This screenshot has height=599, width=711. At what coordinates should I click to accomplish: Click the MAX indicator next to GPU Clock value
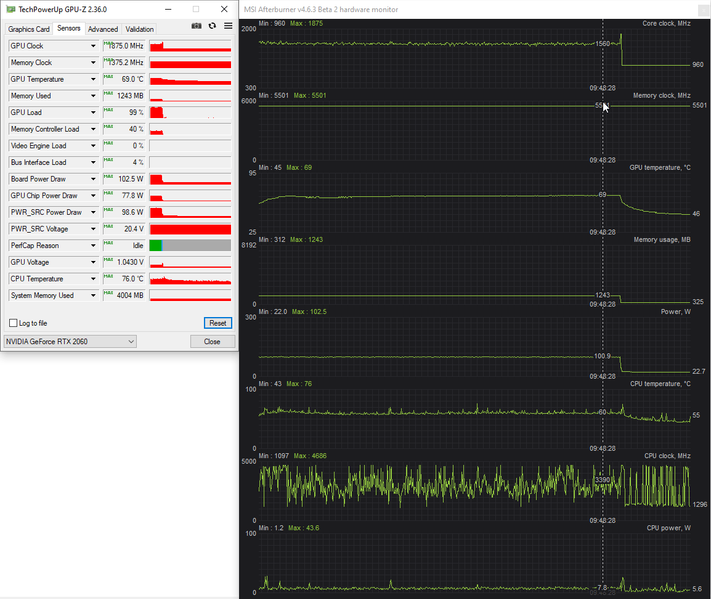click(108, 44)
